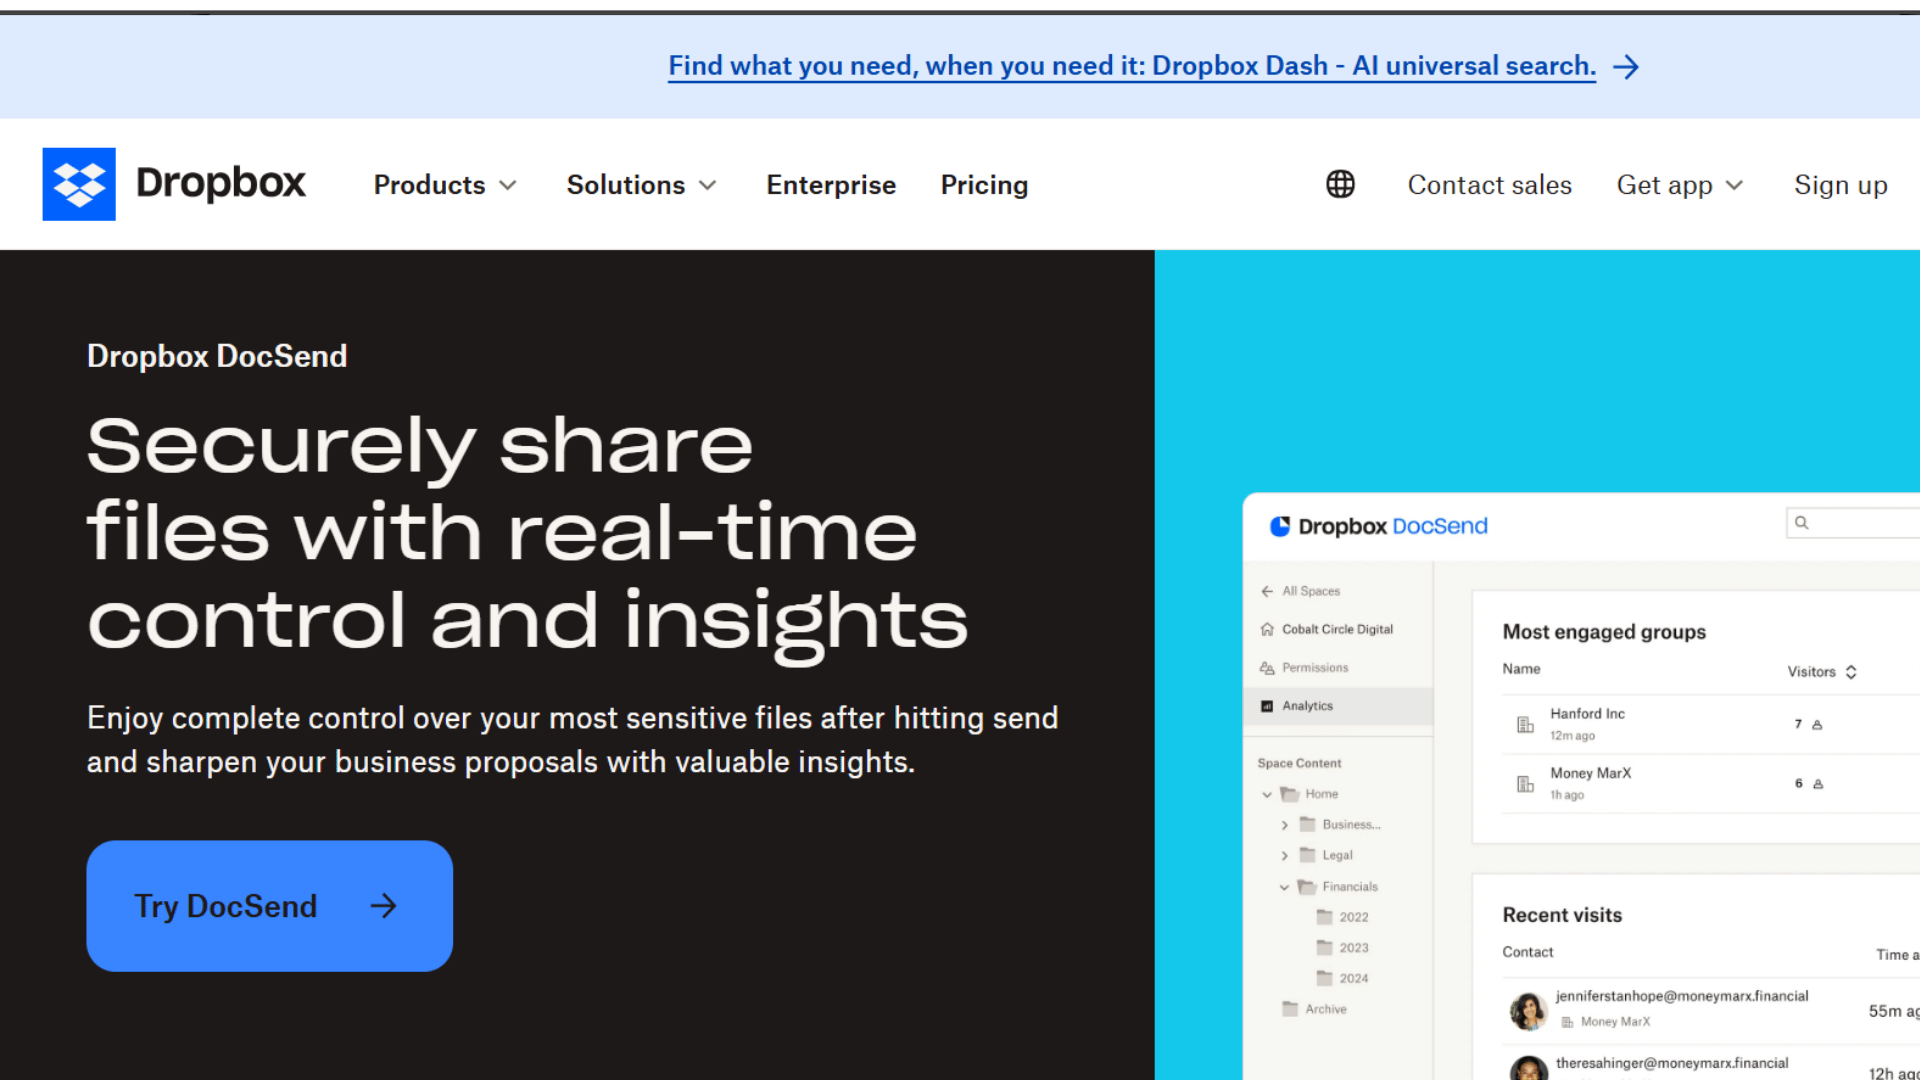Click jenniferstanhope@moneymarx.financial contact
Screen dimensions: 1920x1080
[x=1682, y=996]
